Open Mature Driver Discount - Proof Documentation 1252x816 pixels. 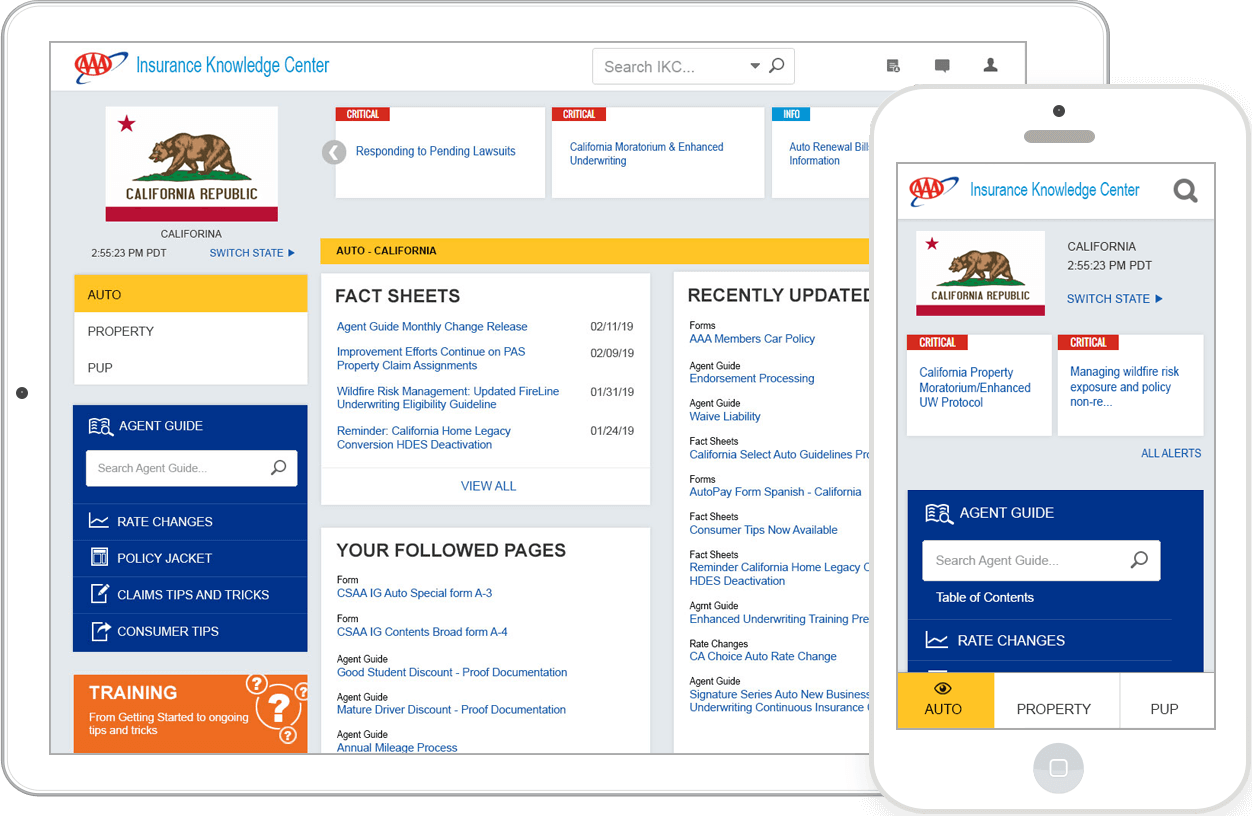point(451,710)
